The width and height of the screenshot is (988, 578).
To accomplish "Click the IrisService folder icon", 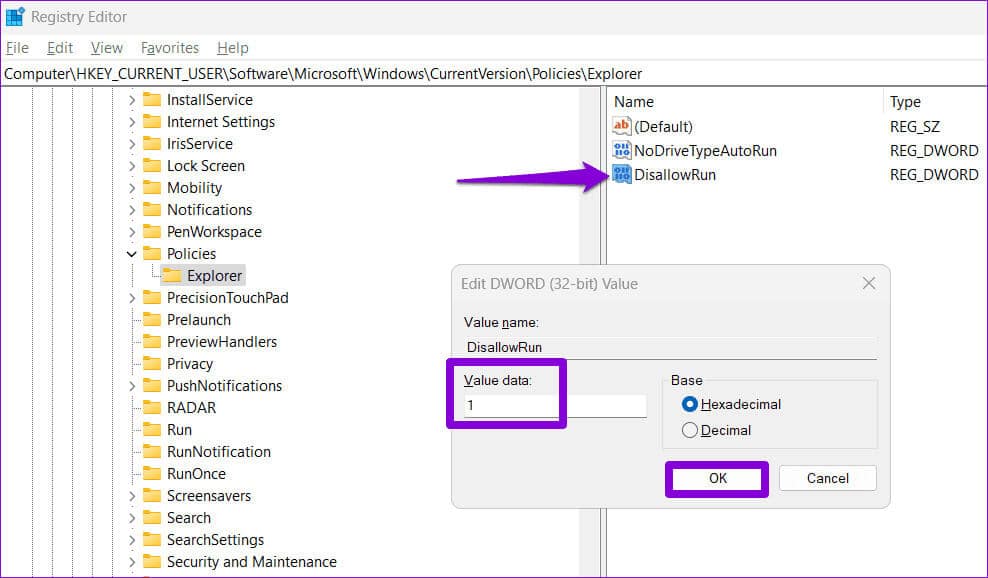I will [152, 144].
